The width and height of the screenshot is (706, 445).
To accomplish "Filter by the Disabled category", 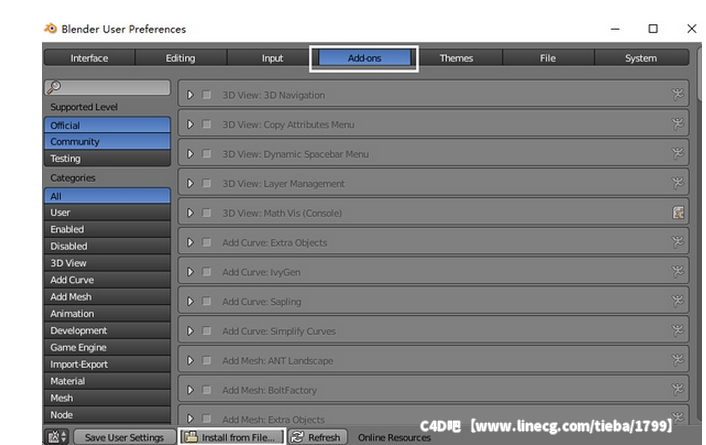I will [107, 246].
